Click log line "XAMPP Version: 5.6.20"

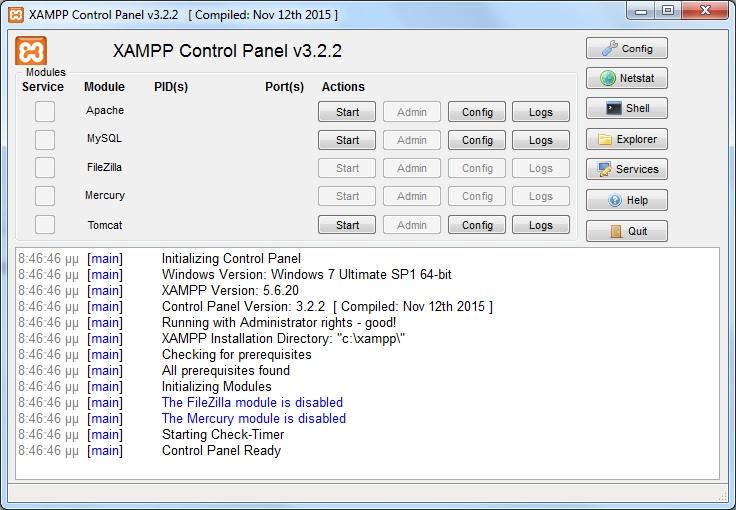pos(230,290)
